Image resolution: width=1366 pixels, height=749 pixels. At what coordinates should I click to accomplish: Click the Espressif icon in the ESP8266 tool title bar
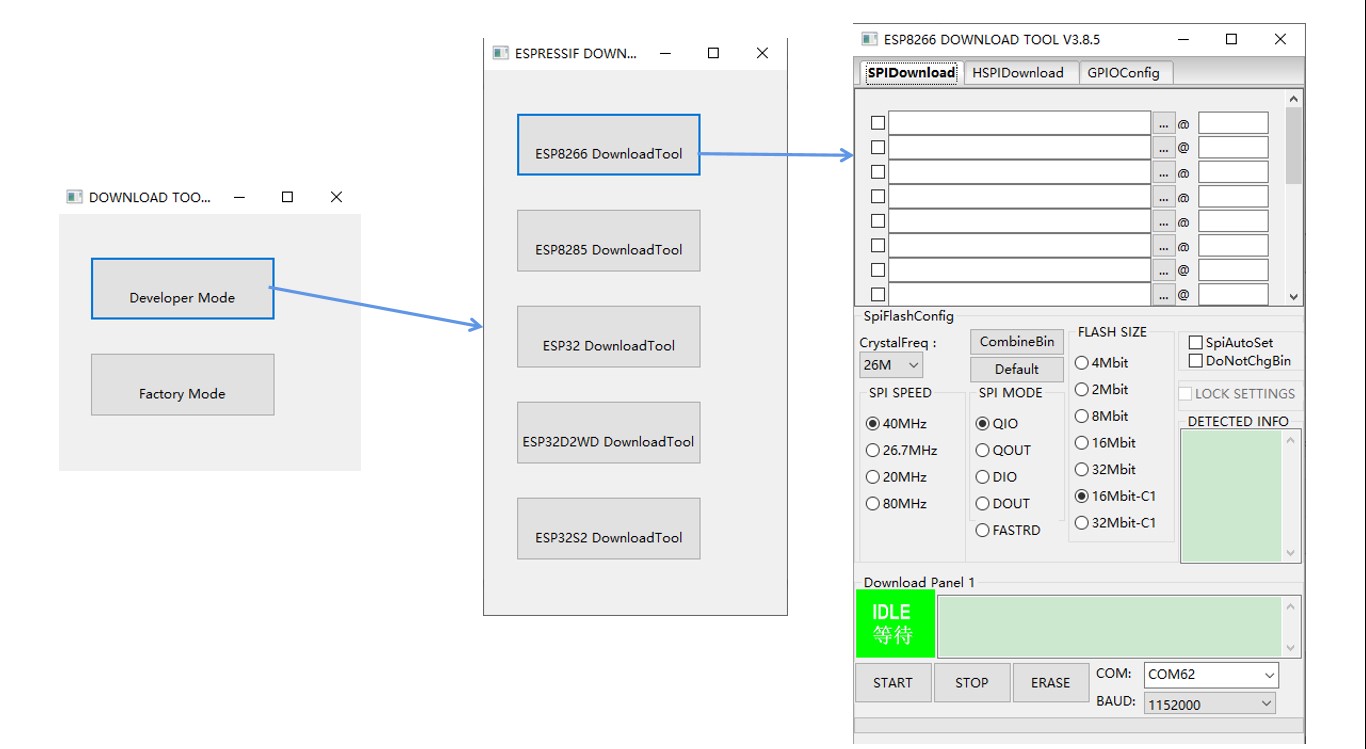(x=869, y=39)
